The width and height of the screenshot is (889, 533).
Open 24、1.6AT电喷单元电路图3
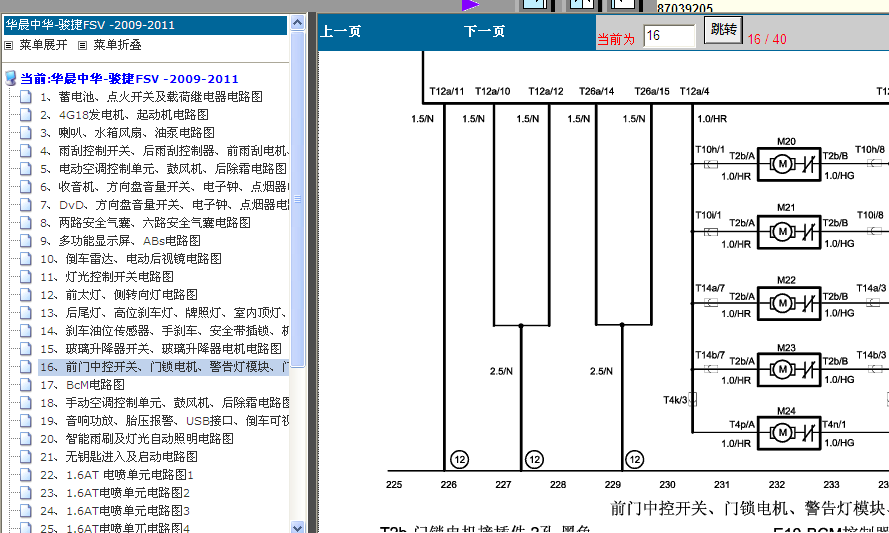115,511
